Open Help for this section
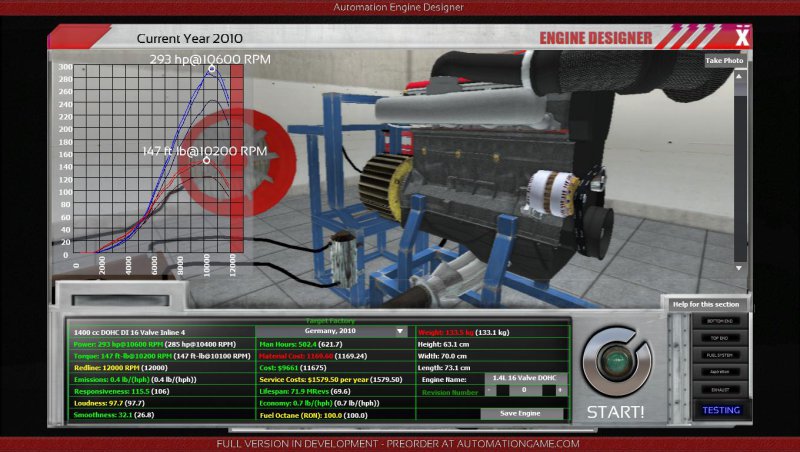Screen dimensions: 800x452 pos(707,304)
